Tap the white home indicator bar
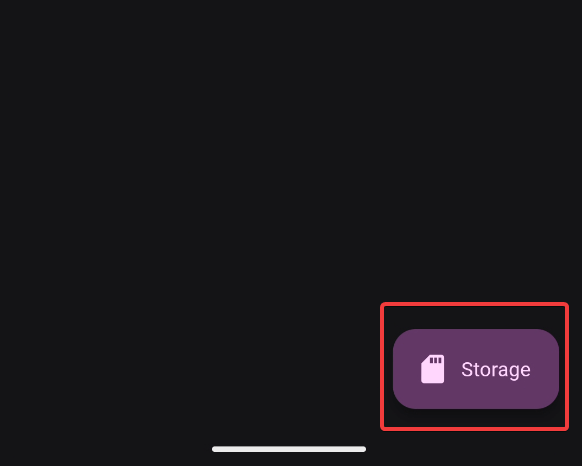 [289, 449]
